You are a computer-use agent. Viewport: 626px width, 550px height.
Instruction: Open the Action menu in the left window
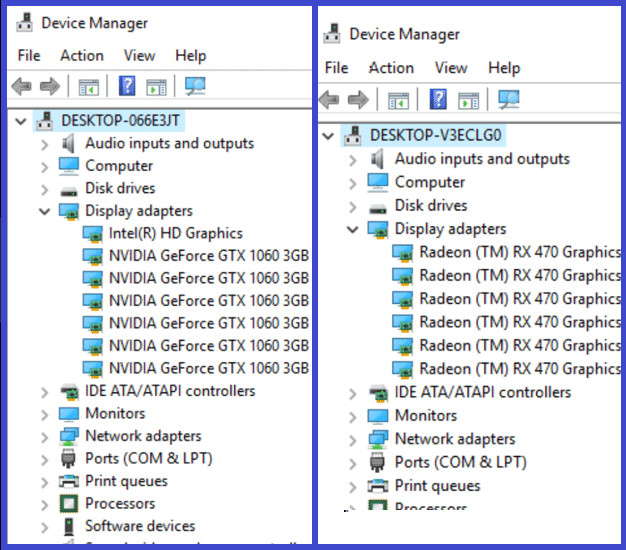pyautogui.click(x=81, y=55)
